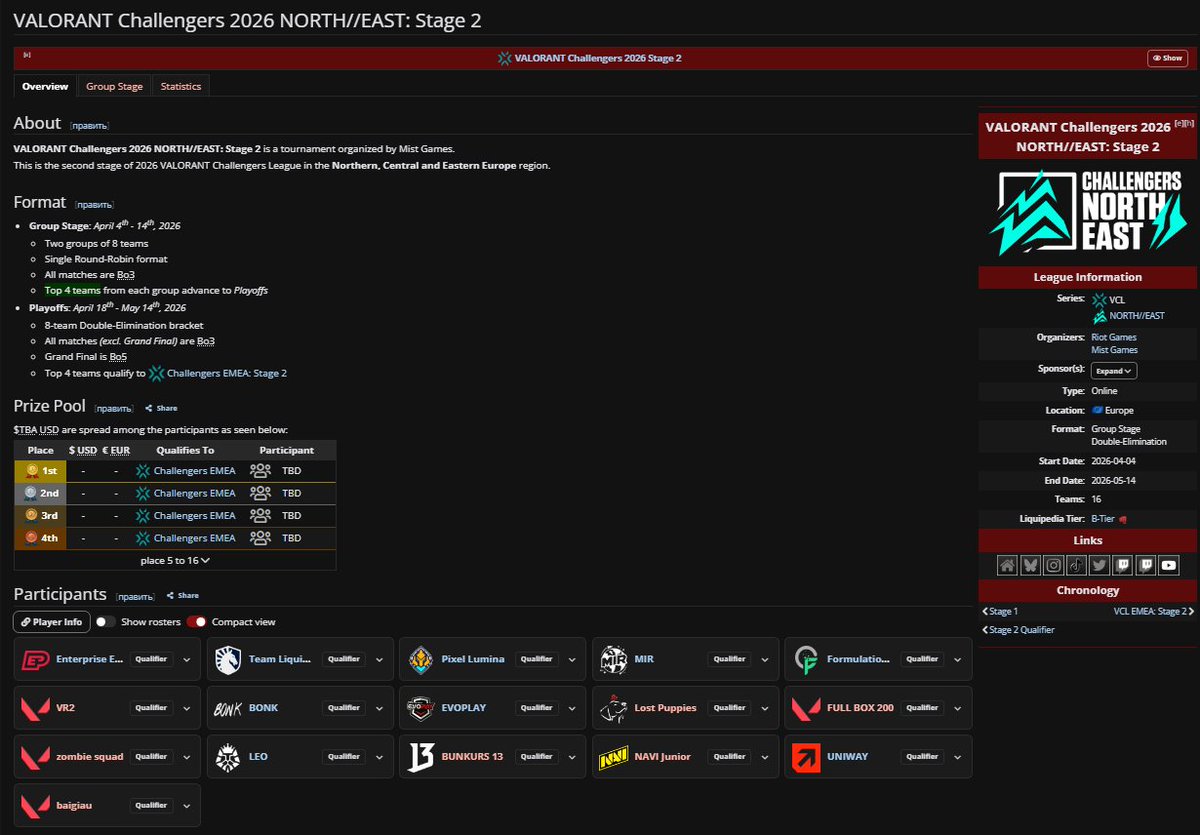
Task: Click the NAVI Junior yellow logo
Action: pos(612,758)
